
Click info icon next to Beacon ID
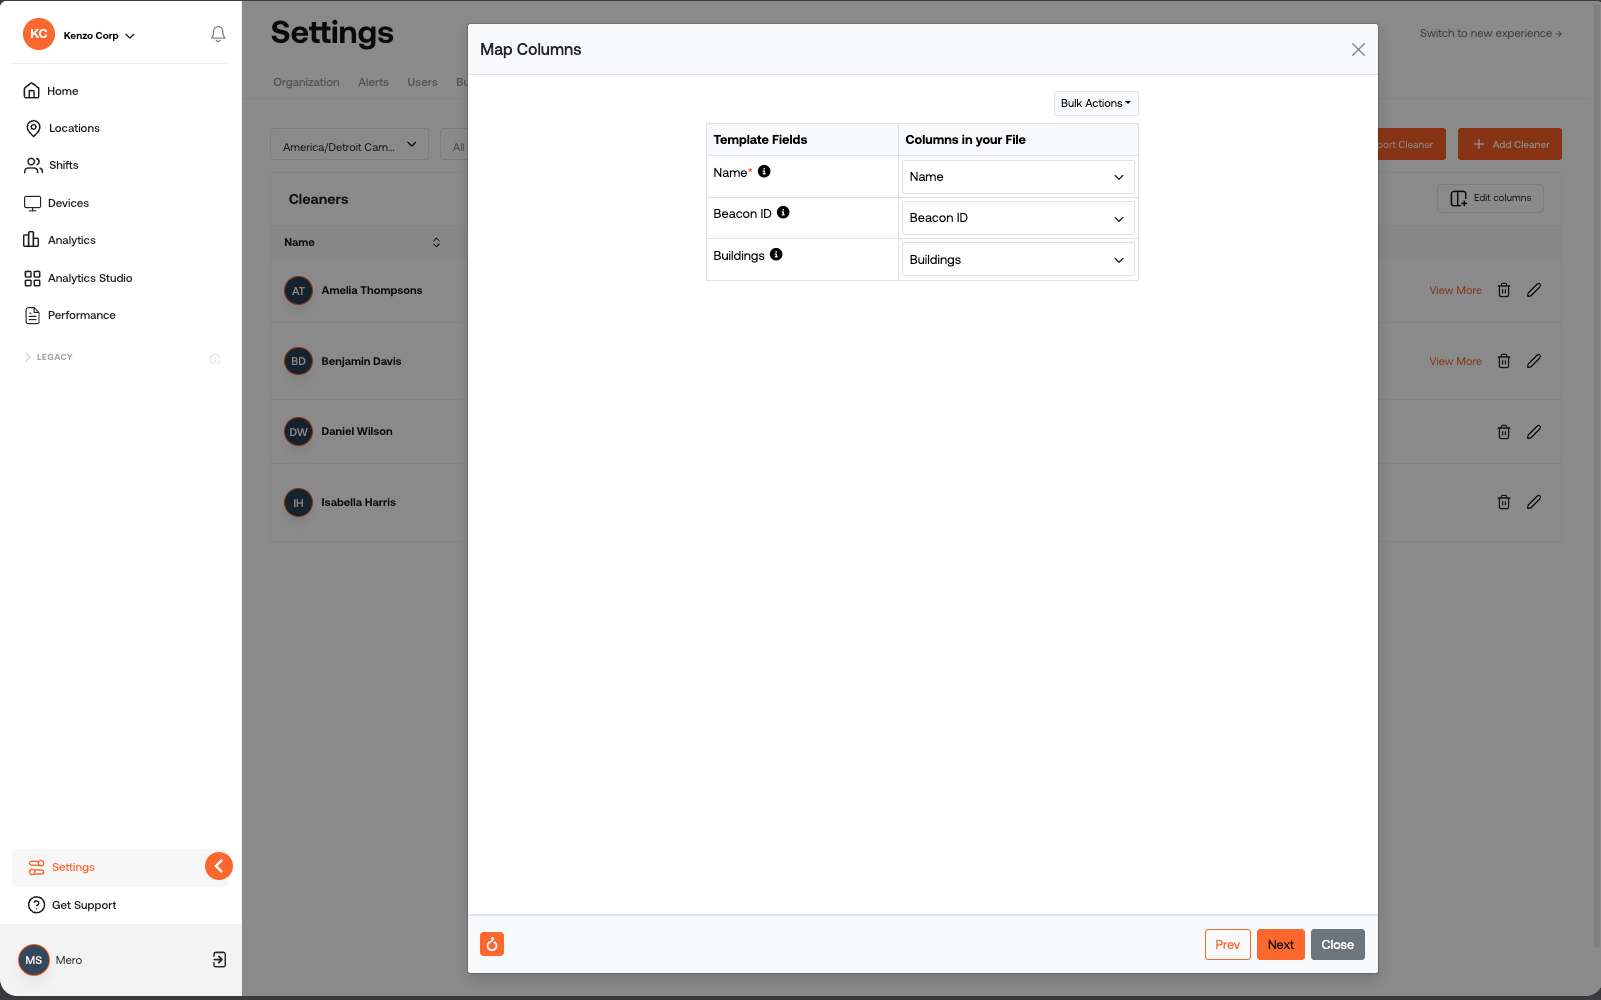[x=783, y=212]
